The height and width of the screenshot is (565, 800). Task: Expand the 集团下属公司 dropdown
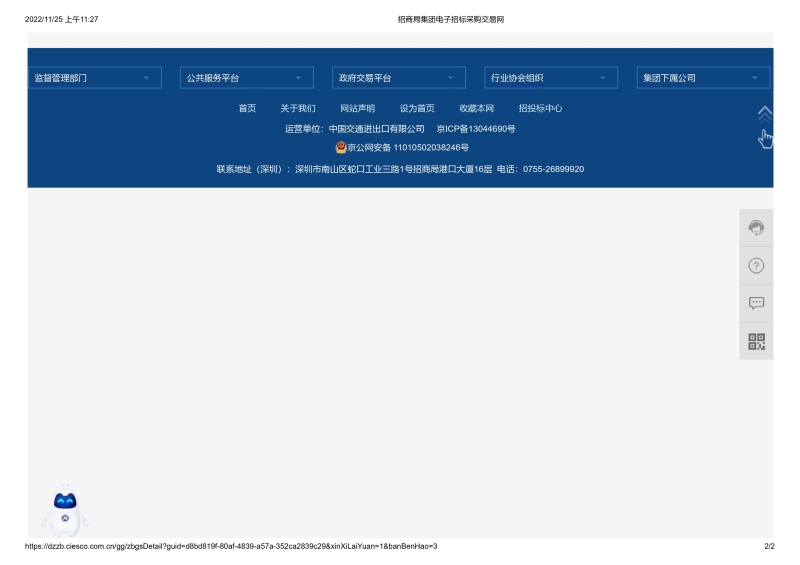[x=703, y=78]
